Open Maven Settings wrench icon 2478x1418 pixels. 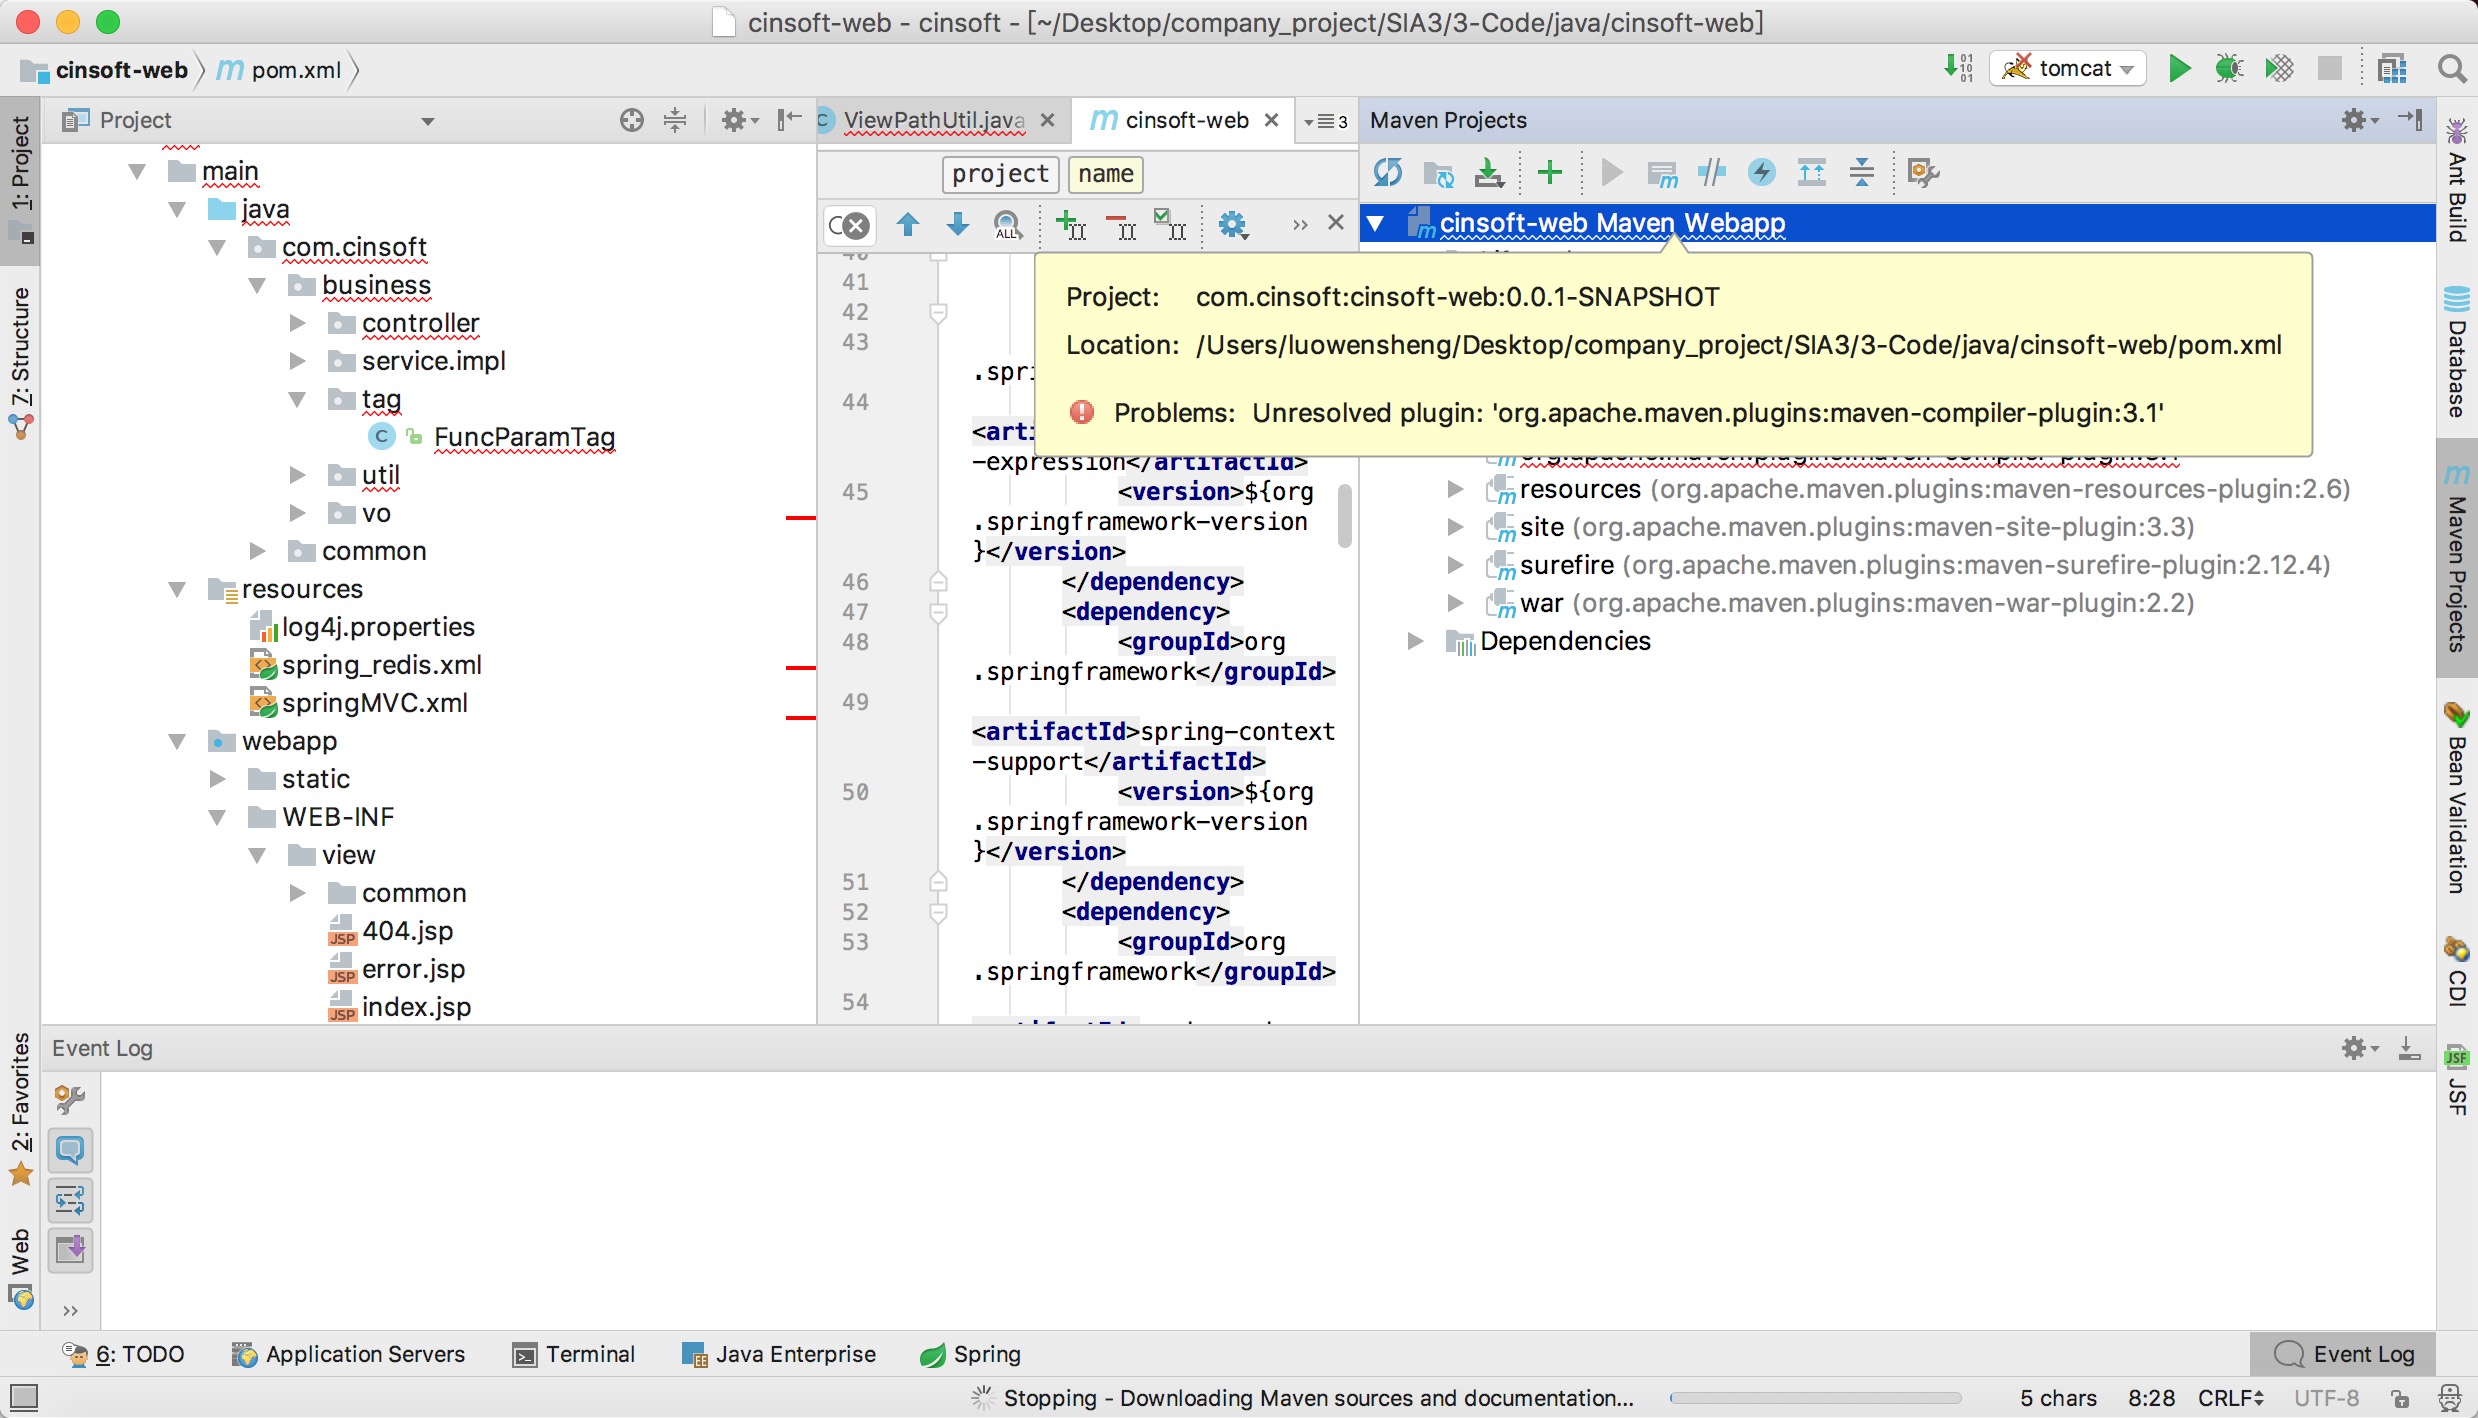[1923, 173]
